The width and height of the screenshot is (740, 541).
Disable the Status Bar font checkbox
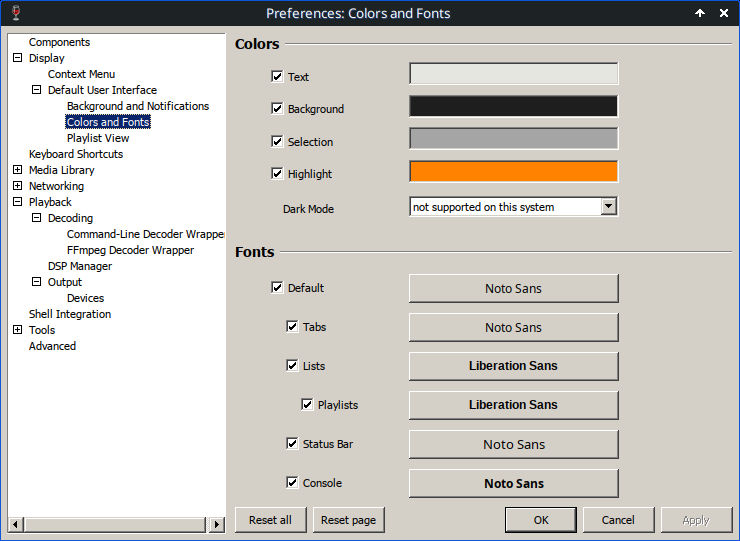pos(292,443)
